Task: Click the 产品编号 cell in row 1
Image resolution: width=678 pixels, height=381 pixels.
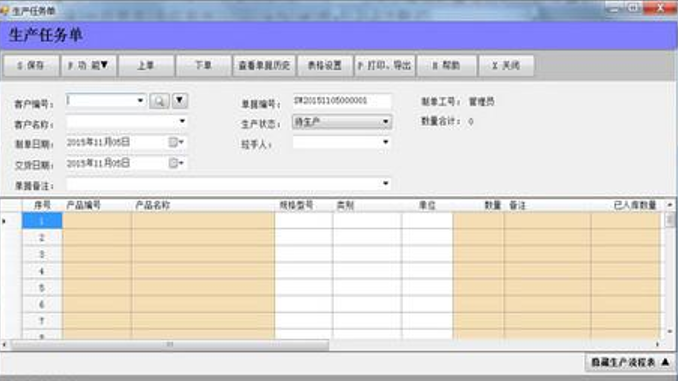Action: point(97,221)
